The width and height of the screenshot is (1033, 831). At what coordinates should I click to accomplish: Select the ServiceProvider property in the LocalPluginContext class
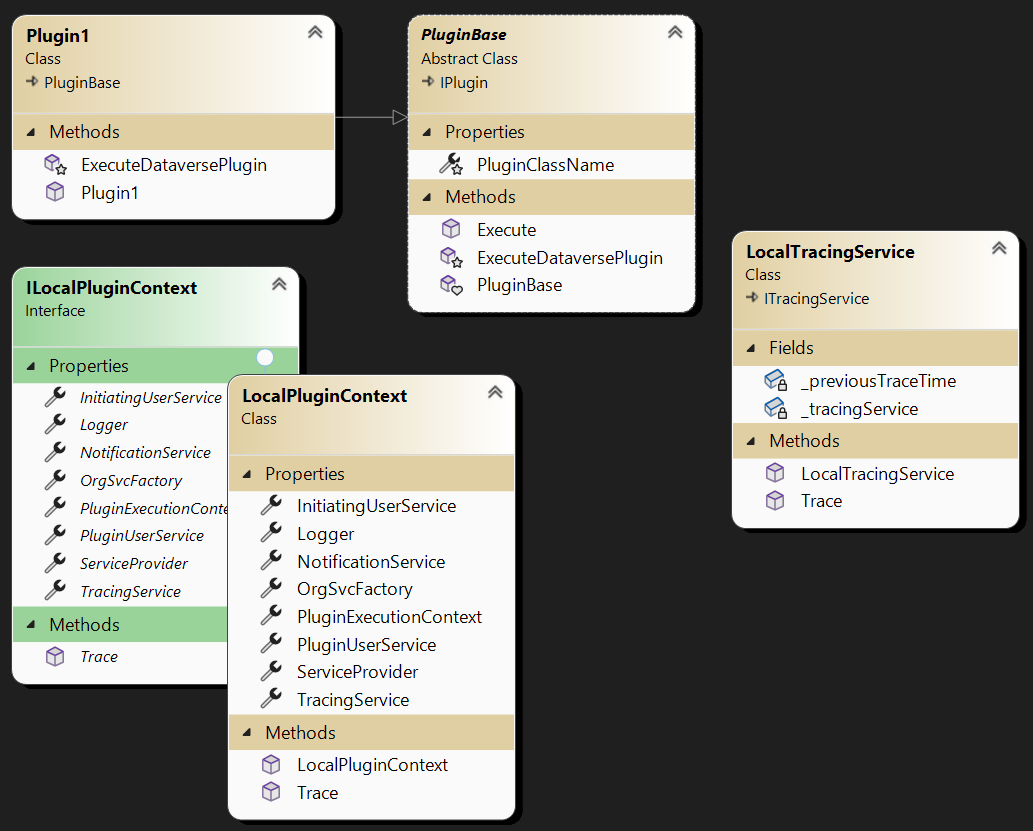pyautogui.click(x=357, y=672)
